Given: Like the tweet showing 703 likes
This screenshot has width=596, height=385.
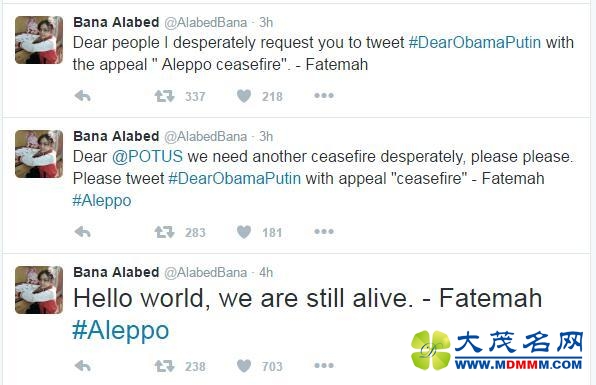Looking at the screenshot, I should 244,366.
